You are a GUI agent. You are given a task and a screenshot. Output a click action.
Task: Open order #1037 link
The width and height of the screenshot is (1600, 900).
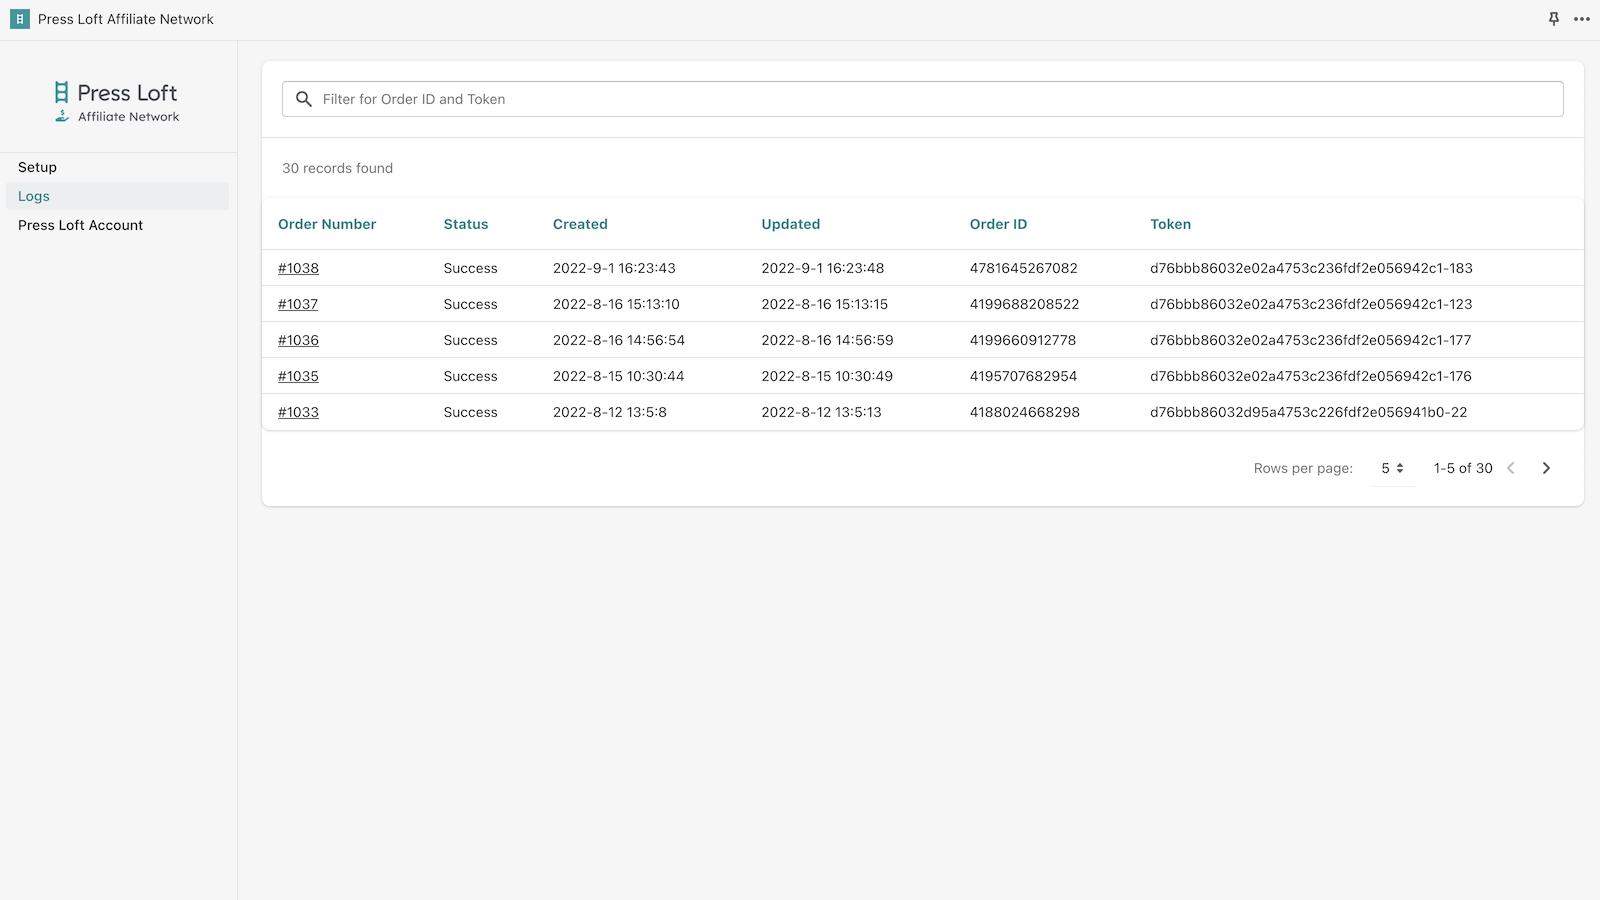[298, 304]
